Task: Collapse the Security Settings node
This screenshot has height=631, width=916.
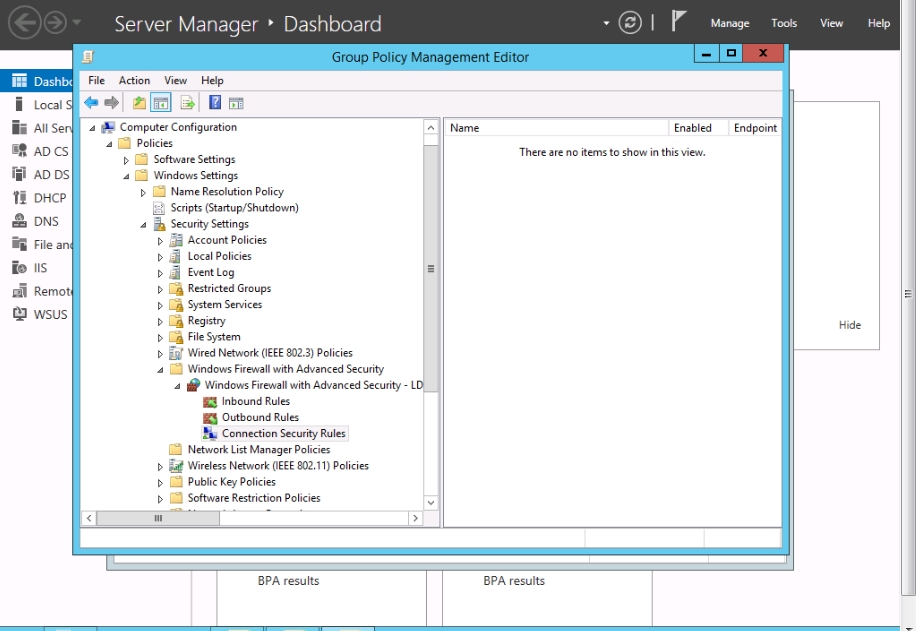Action: (x=143, y=224)
